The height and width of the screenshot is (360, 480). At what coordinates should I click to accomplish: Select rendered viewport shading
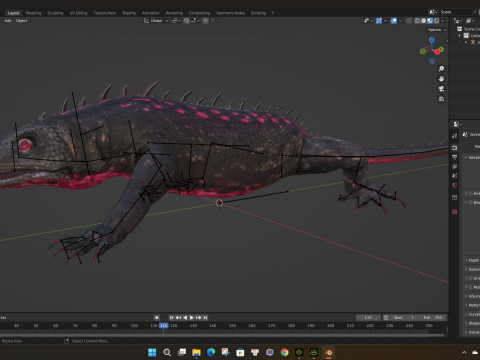436,21
